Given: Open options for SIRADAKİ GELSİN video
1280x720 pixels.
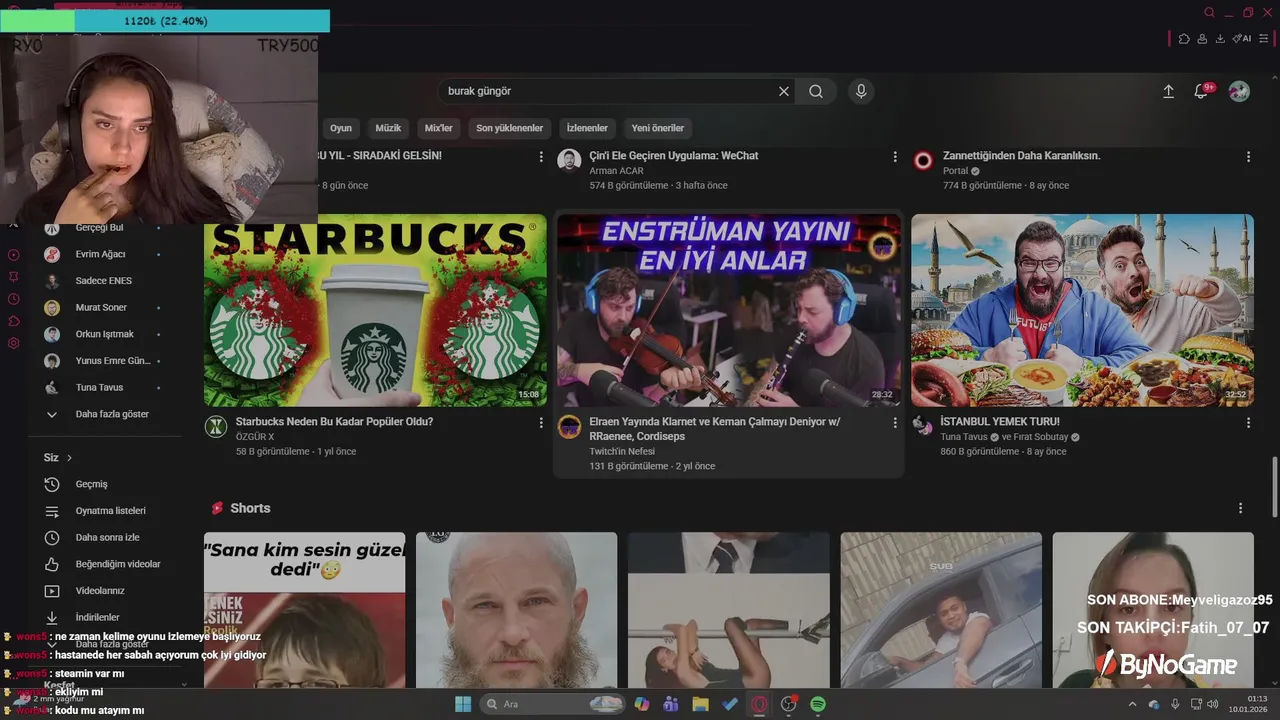Looking at the screenshot, I should click(541, 157).
